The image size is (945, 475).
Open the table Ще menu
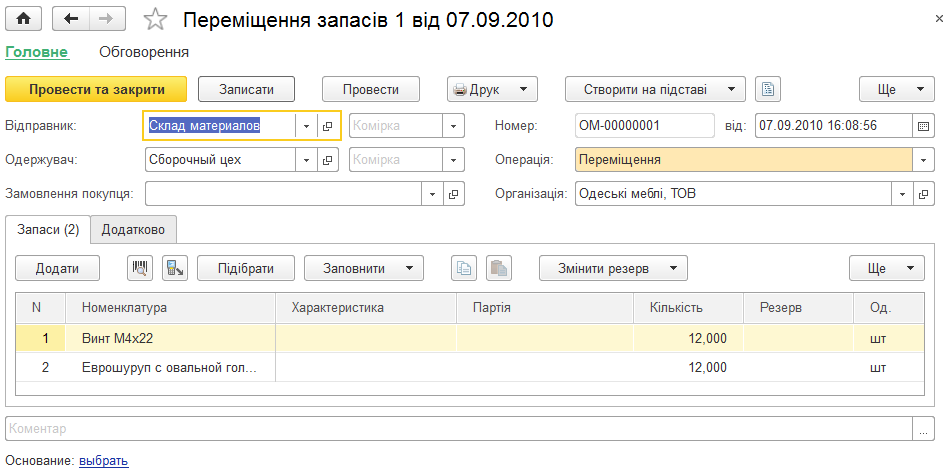(887, 268)
